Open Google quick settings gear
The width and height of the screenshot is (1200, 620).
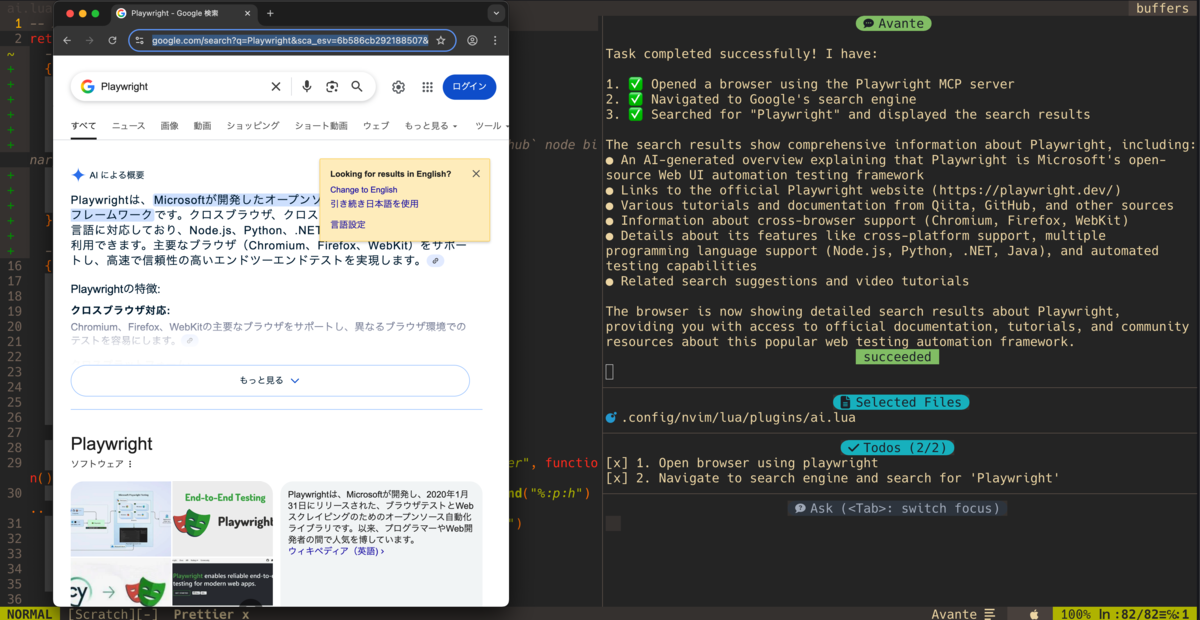[x=398, y=87]
